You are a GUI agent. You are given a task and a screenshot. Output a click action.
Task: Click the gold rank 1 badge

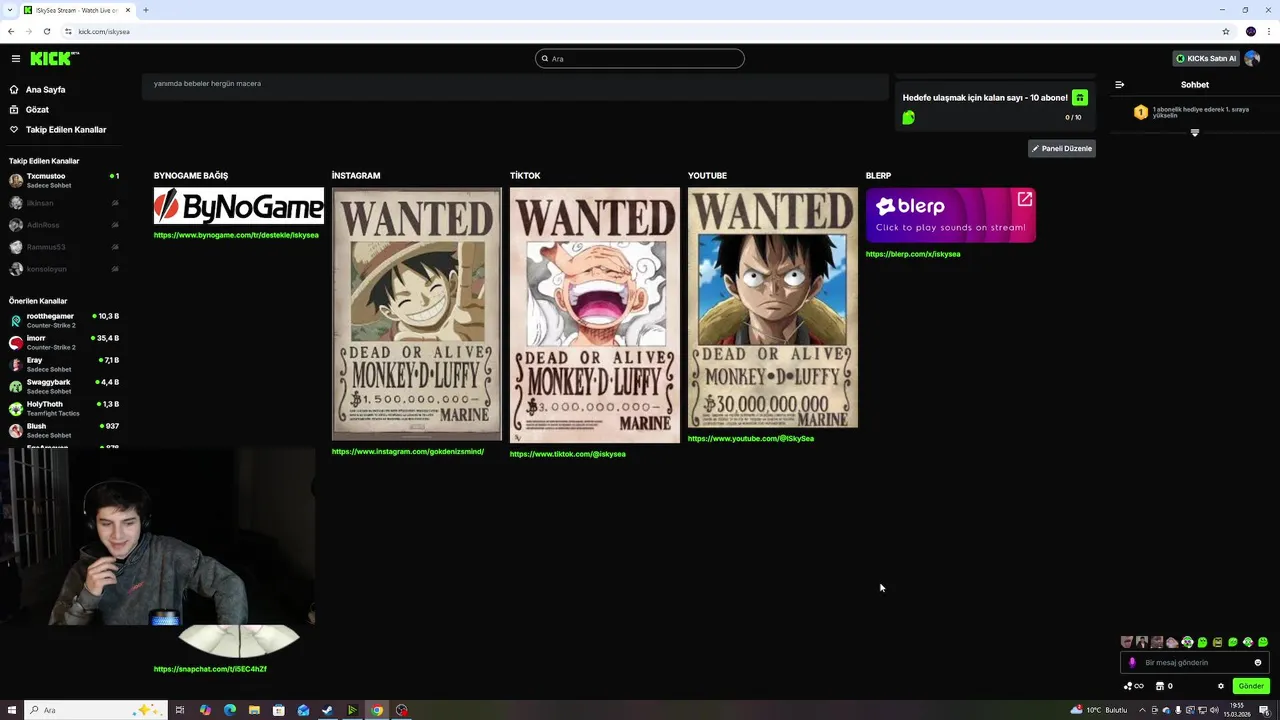point(1141,112)
